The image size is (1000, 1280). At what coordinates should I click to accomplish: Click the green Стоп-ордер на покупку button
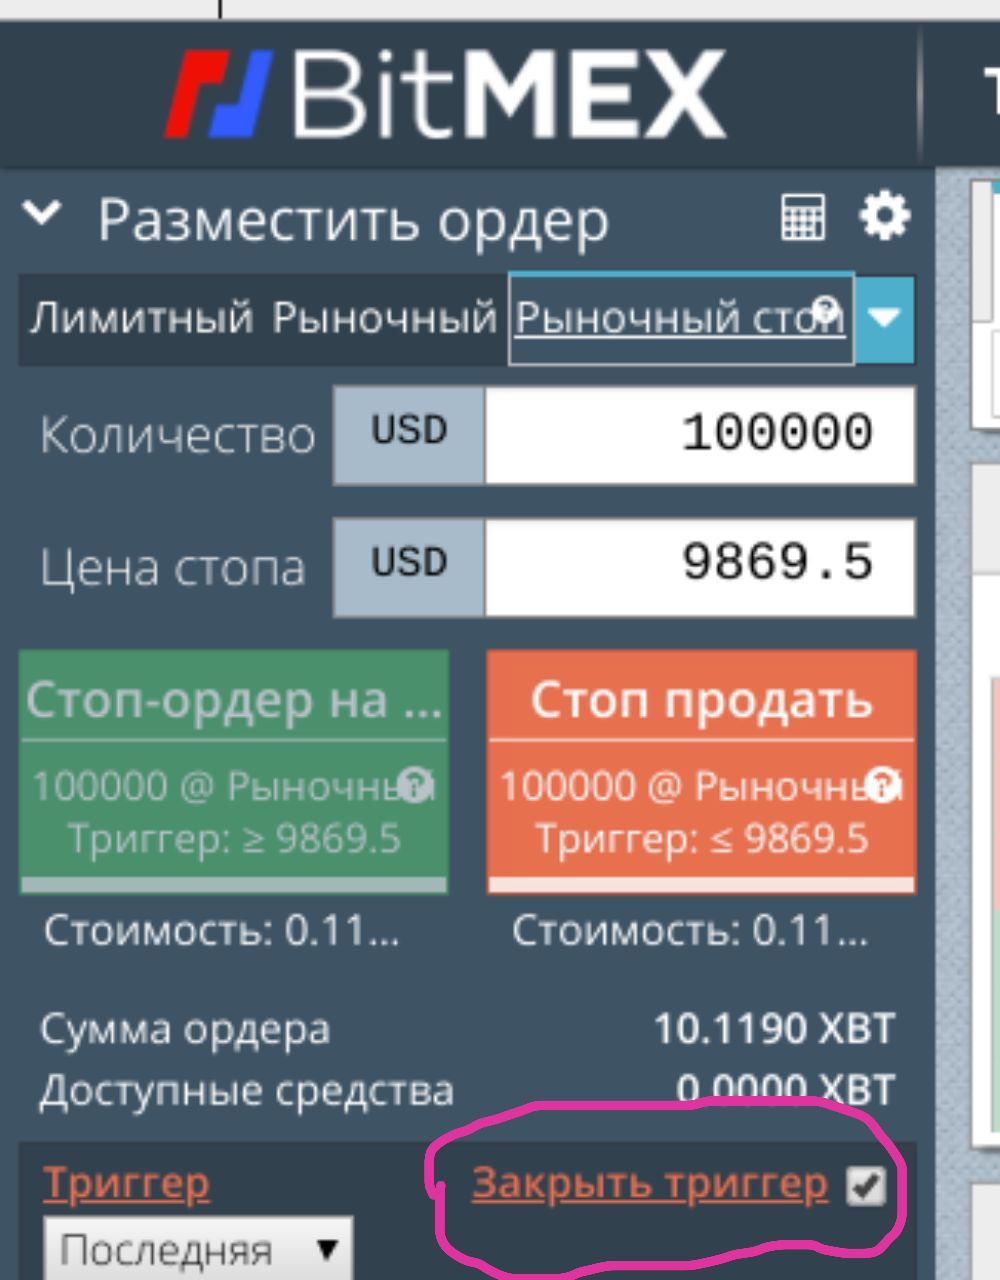(234, 771)
